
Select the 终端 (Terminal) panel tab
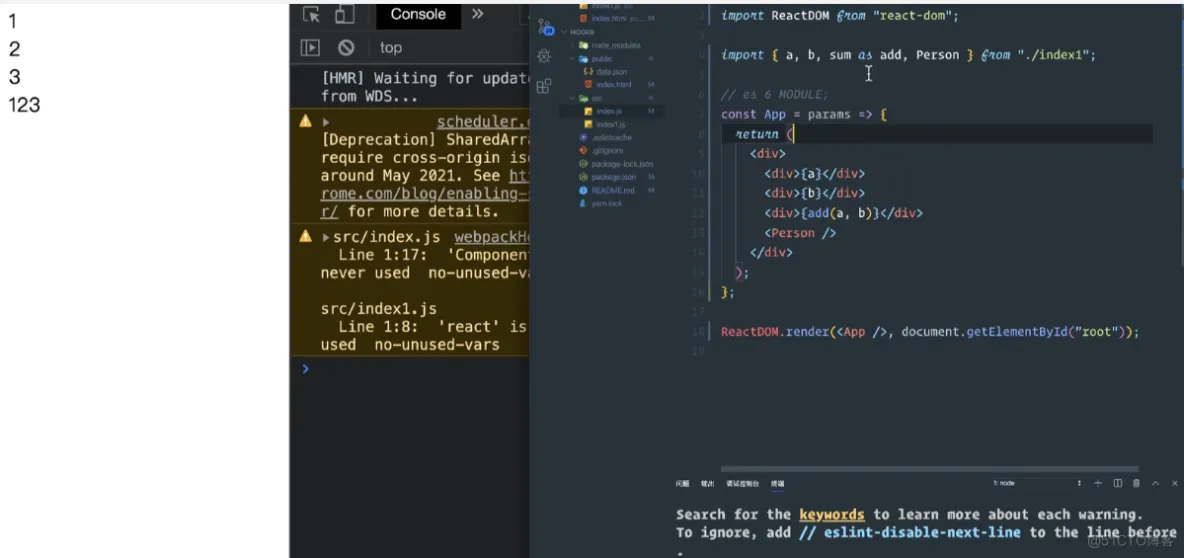click(777, 483)
